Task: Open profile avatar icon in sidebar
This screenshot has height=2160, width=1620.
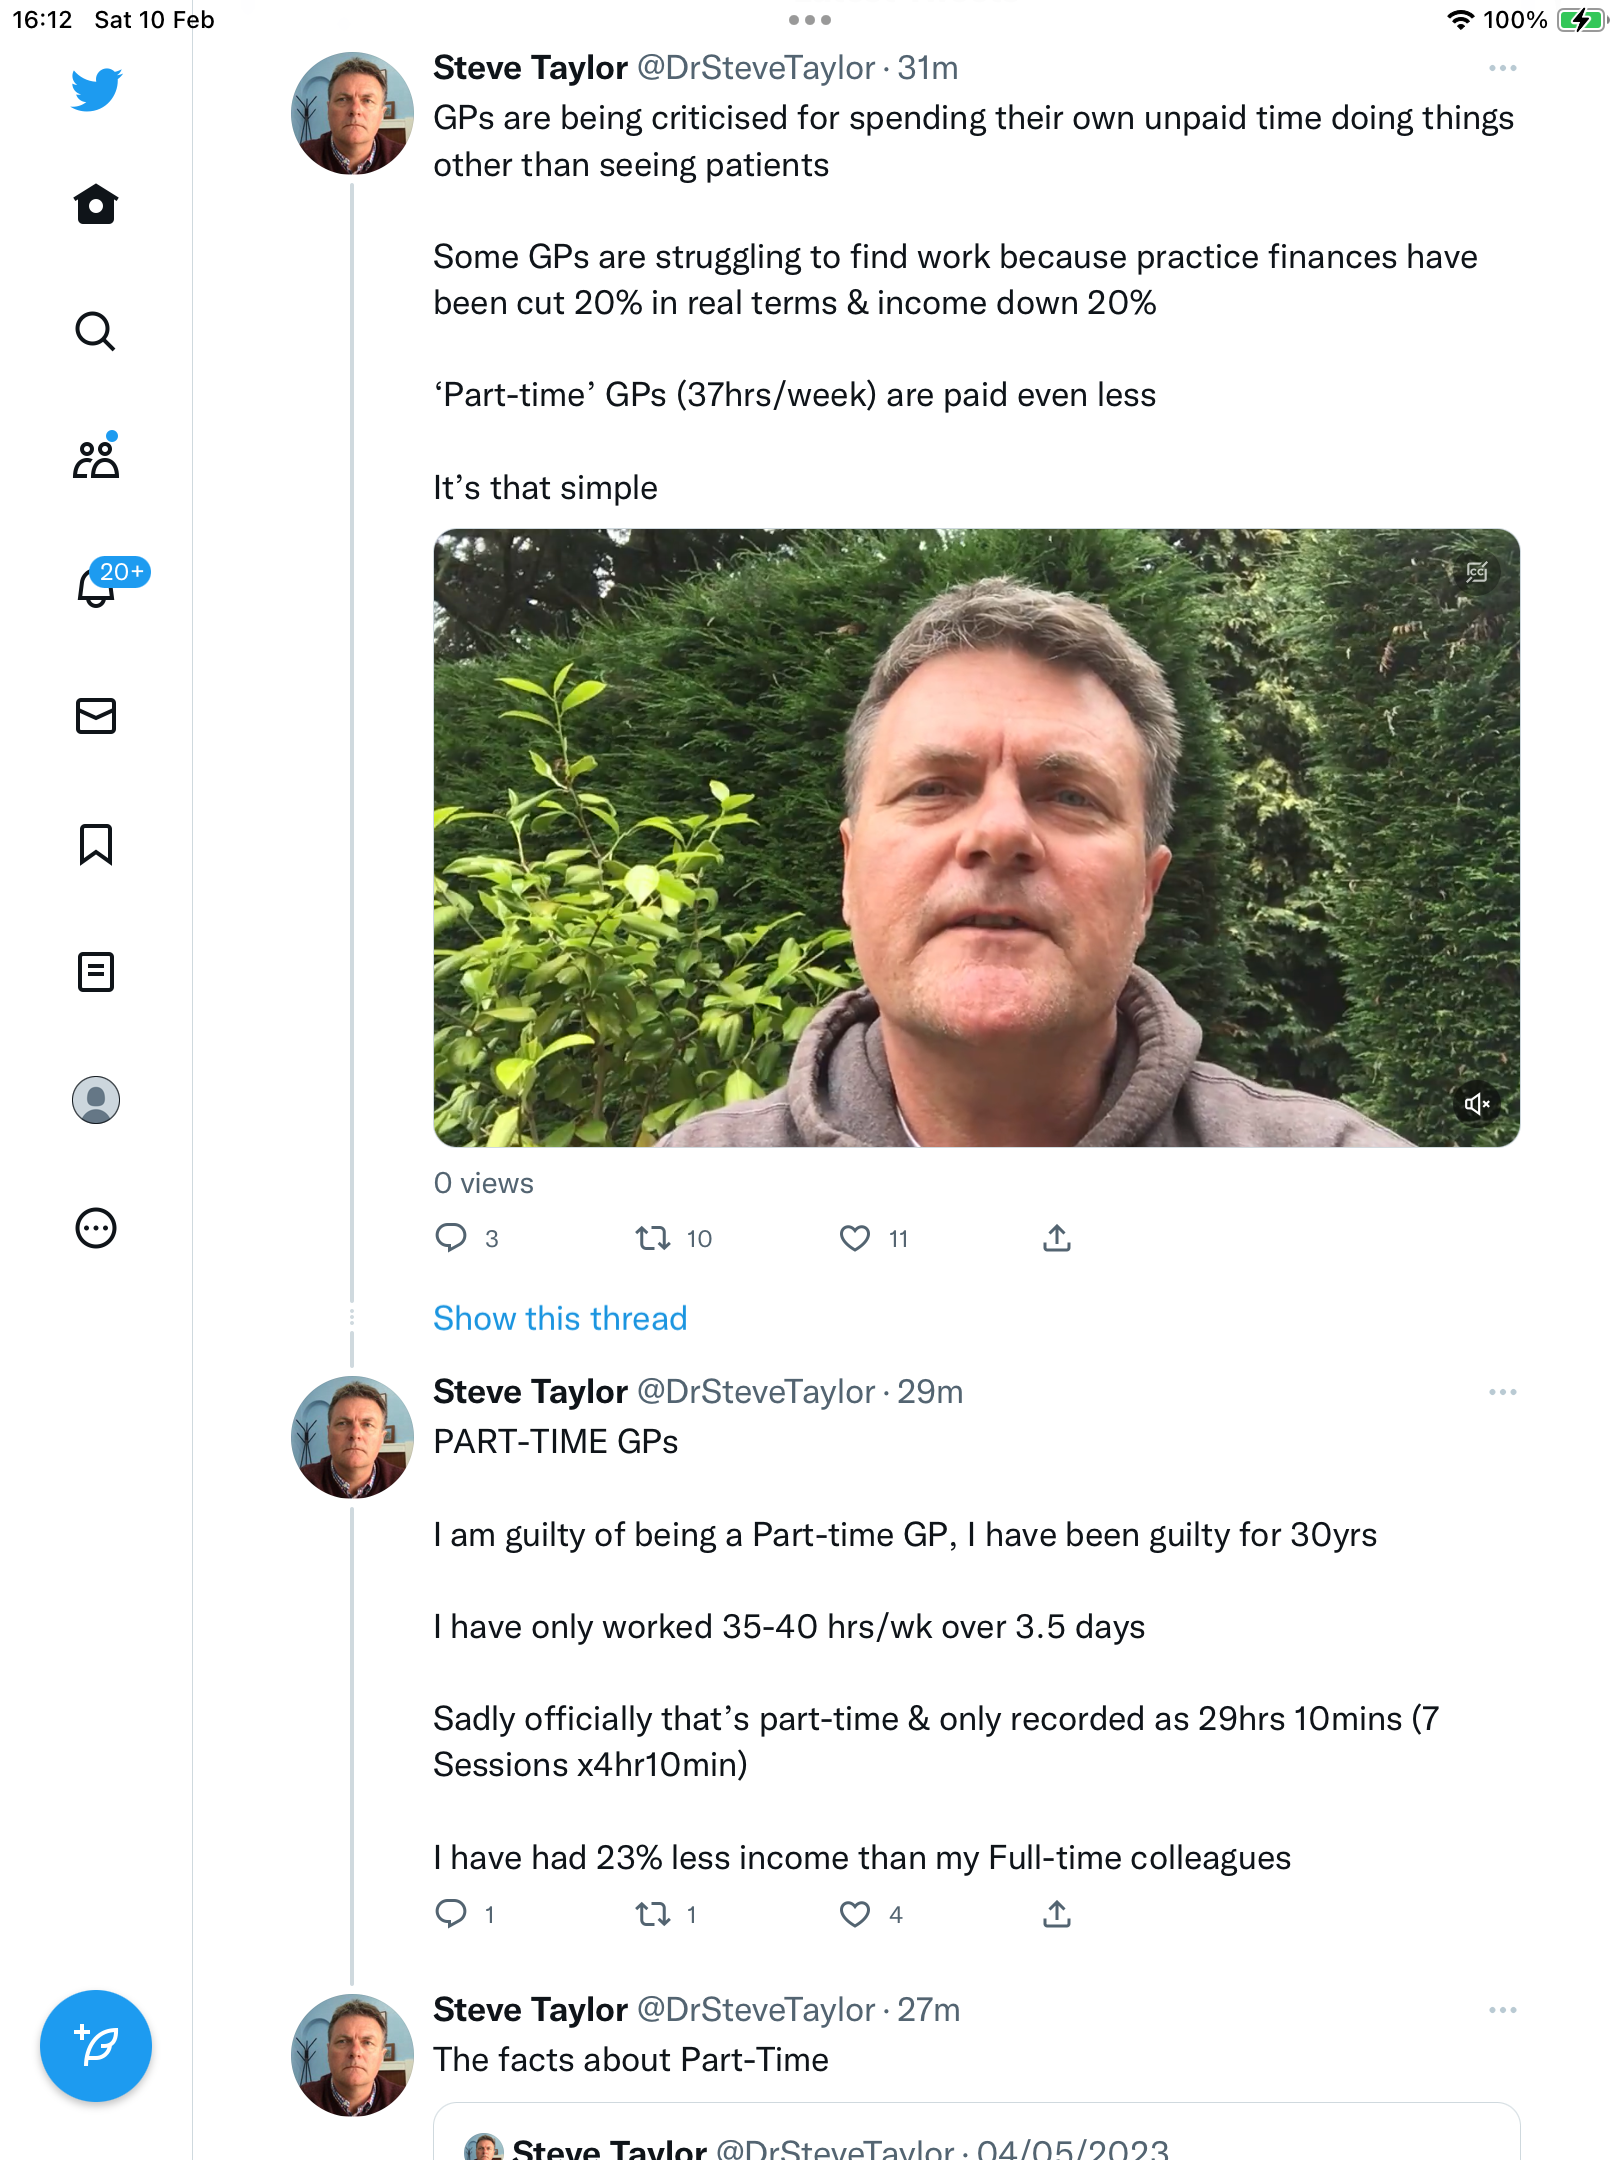Action: 96,1100
